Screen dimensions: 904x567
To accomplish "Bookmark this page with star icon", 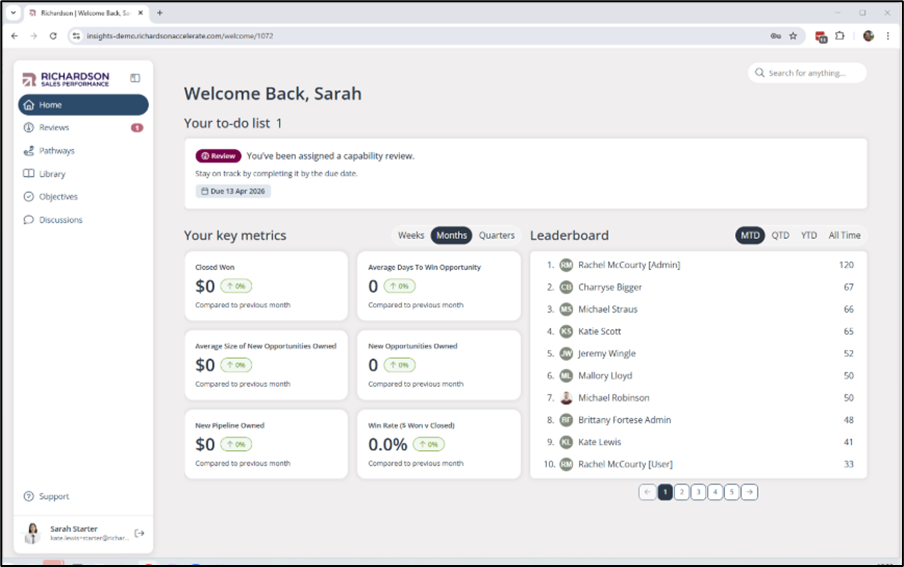I will 793,36.
